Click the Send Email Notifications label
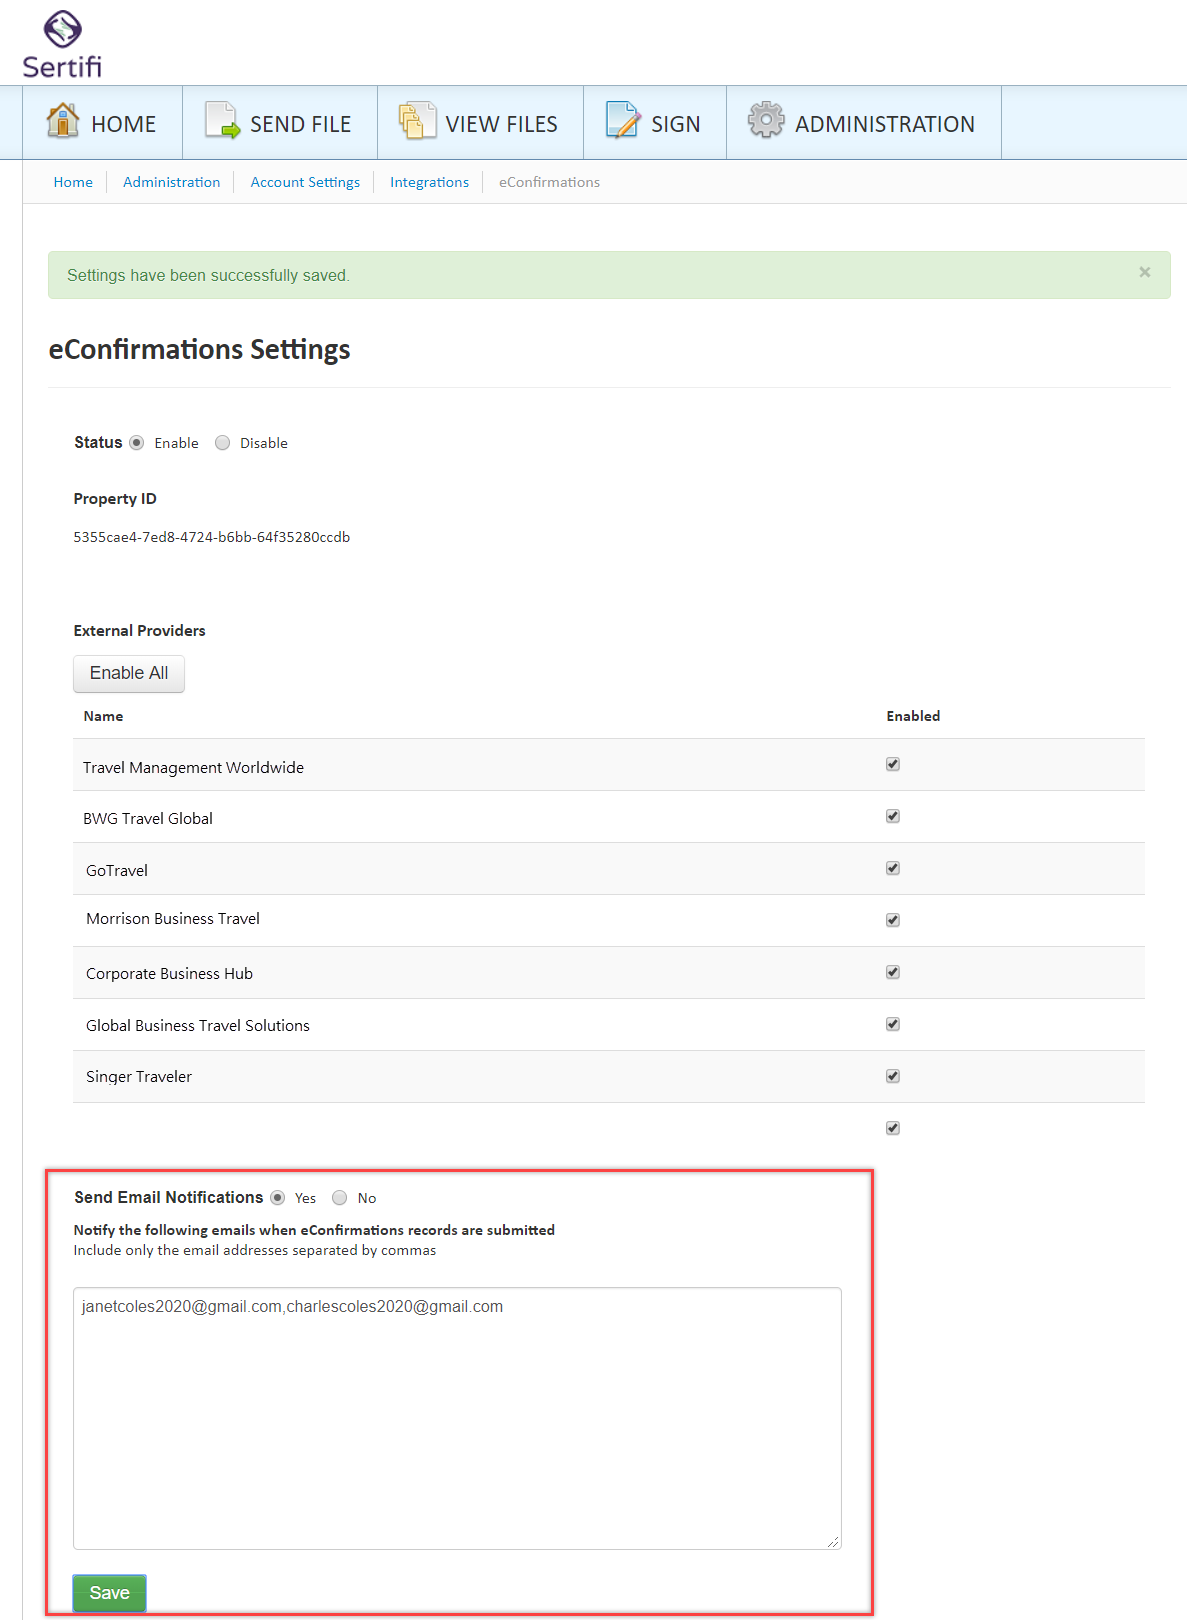Viewport: 1187px width, 1620px height. coord(169,1197)
